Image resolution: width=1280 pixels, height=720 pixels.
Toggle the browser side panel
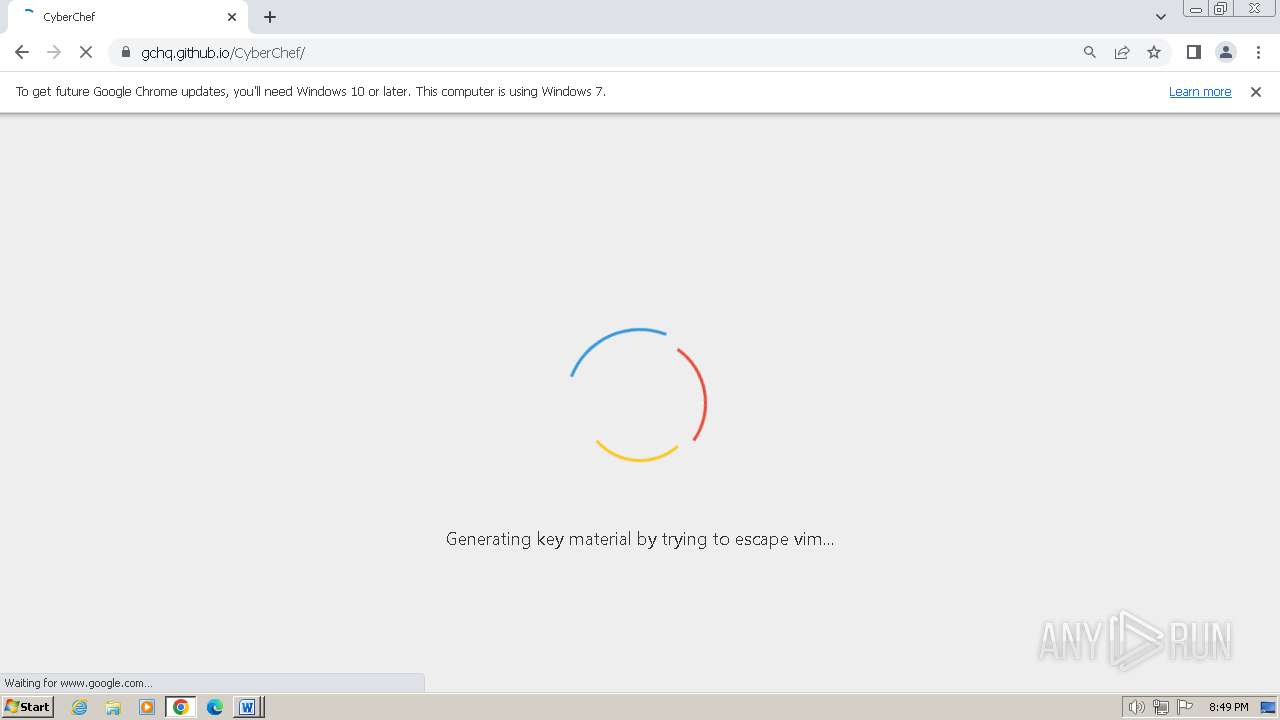pyautogui.click(x=1193, y=52)
